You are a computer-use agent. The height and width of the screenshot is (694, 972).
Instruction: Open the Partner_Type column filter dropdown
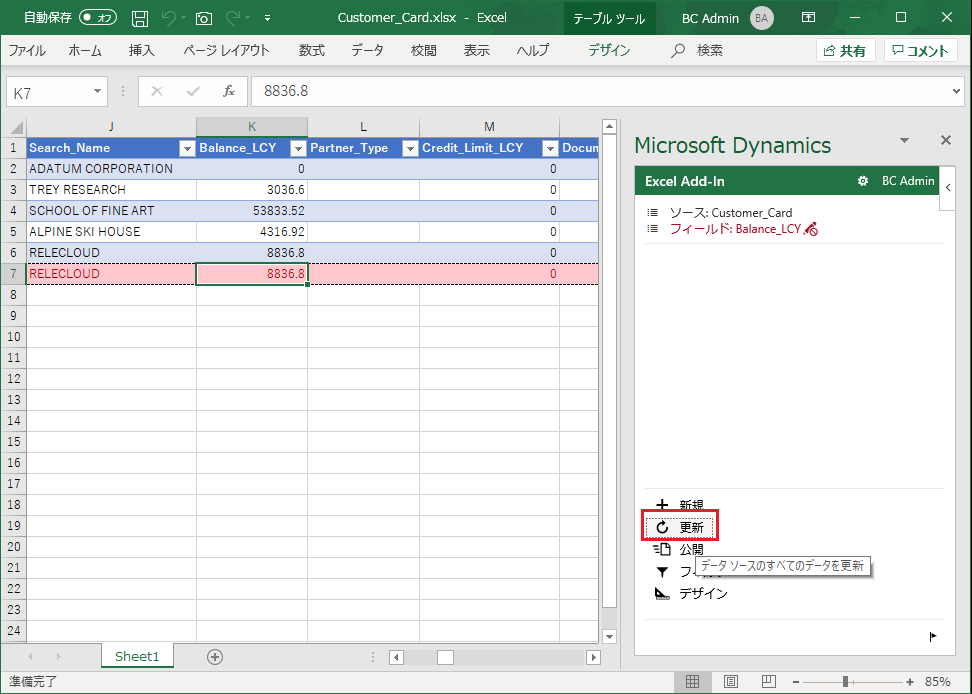410,148
